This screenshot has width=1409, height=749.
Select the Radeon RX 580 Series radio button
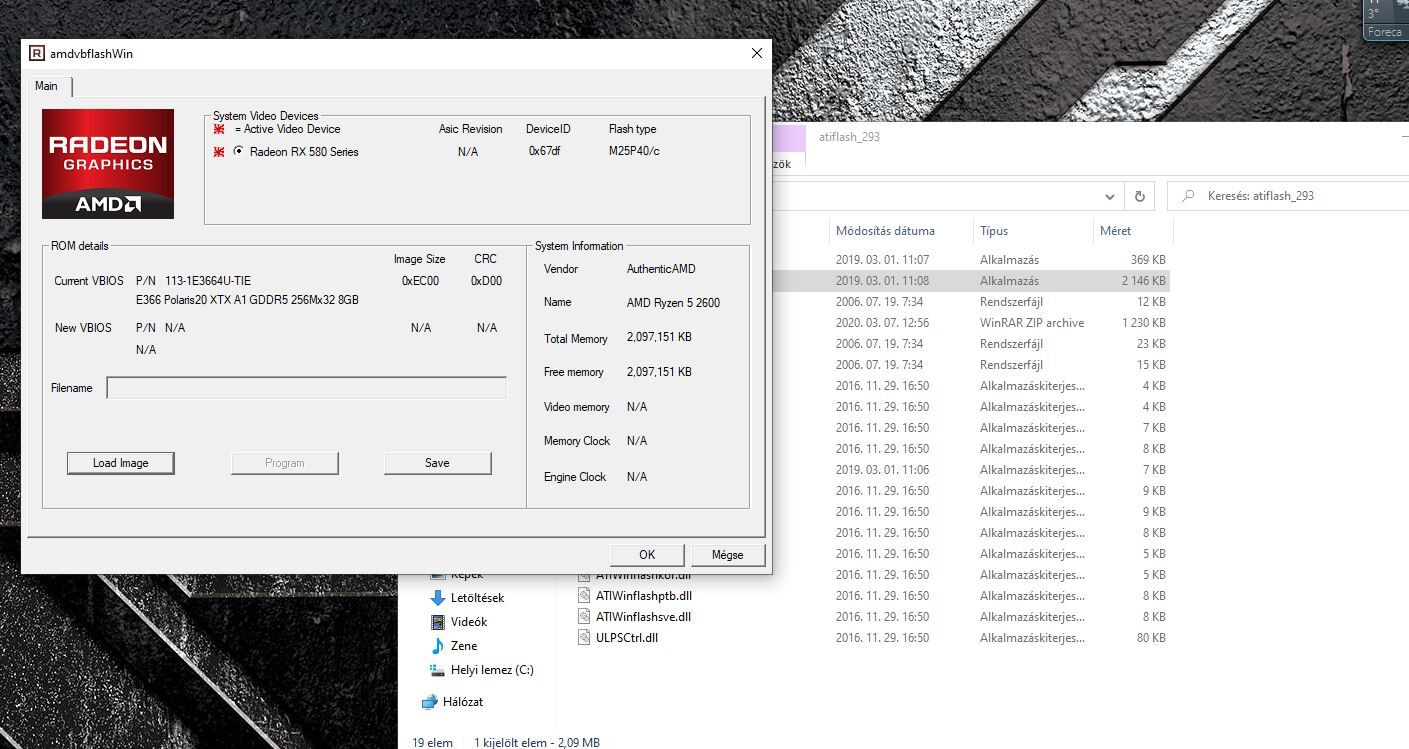238,151
